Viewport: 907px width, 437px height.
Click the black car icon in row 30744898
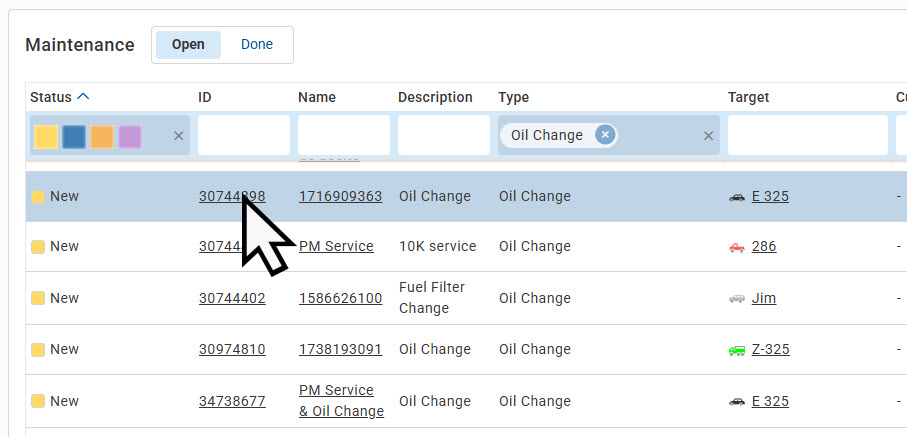click(x=737, y=197)
